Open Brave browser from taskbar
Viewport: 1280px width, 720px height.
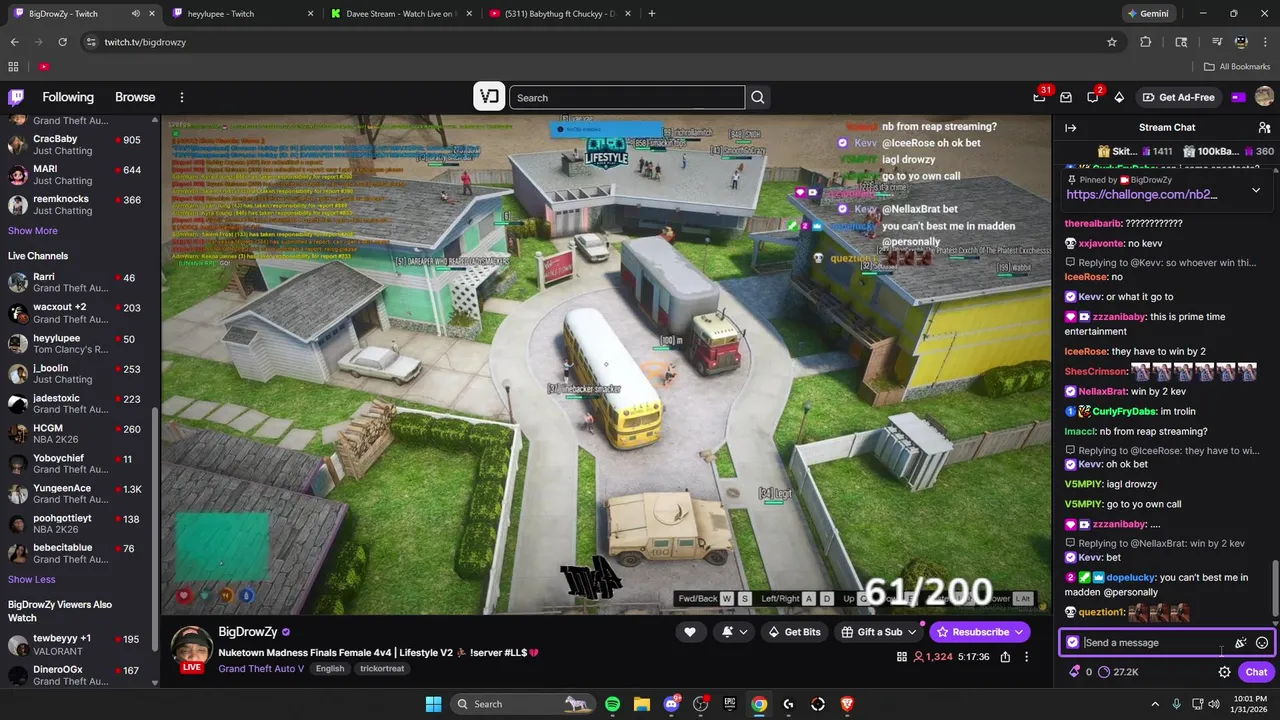coord(848,704)
